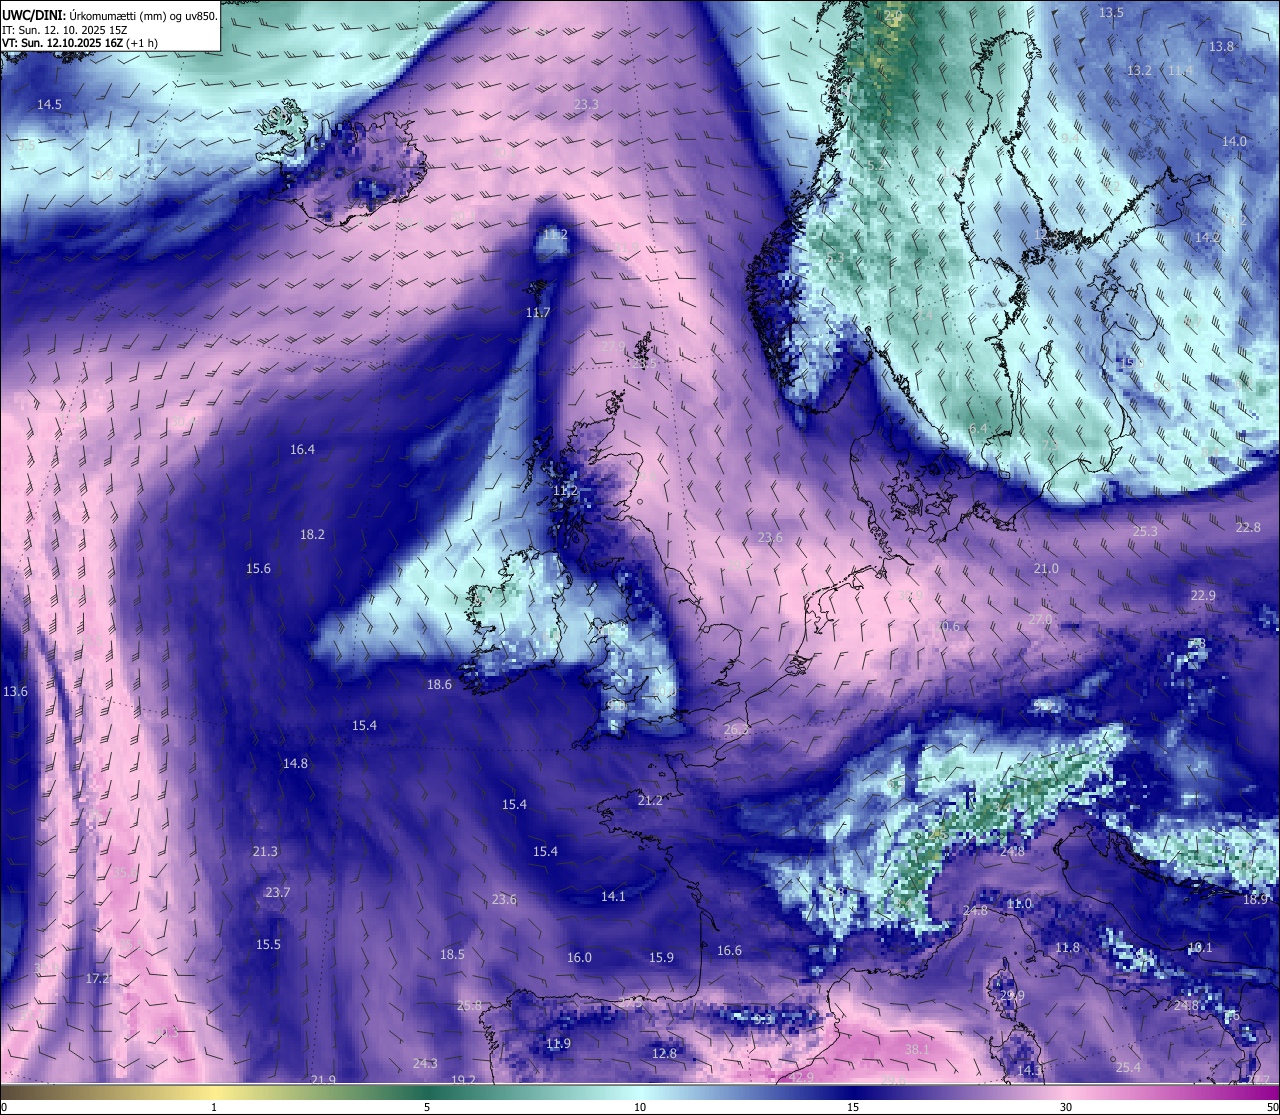Click the 23.7 value in the Atlantic plume
Image resolution: width=1280 pixels, height=1115 pixels.
277,893
